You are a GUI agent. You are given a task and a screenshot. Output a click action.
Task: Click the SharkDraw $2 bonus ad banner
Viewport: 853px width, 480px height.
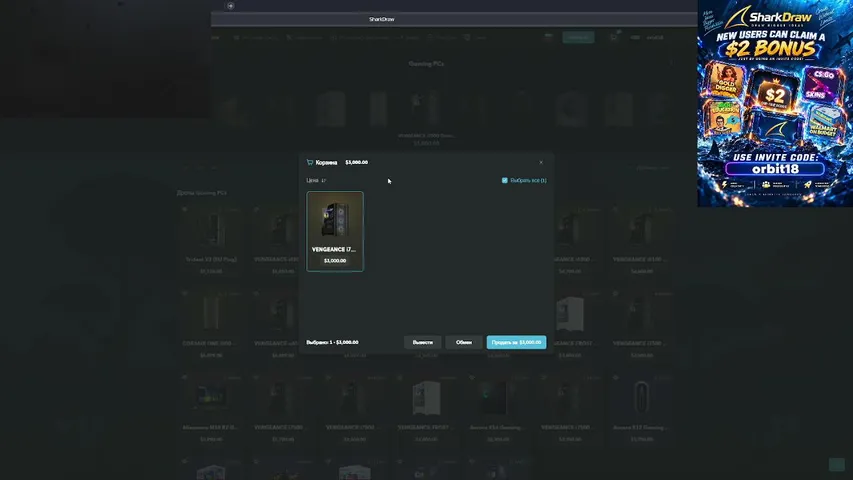point(775,103)
